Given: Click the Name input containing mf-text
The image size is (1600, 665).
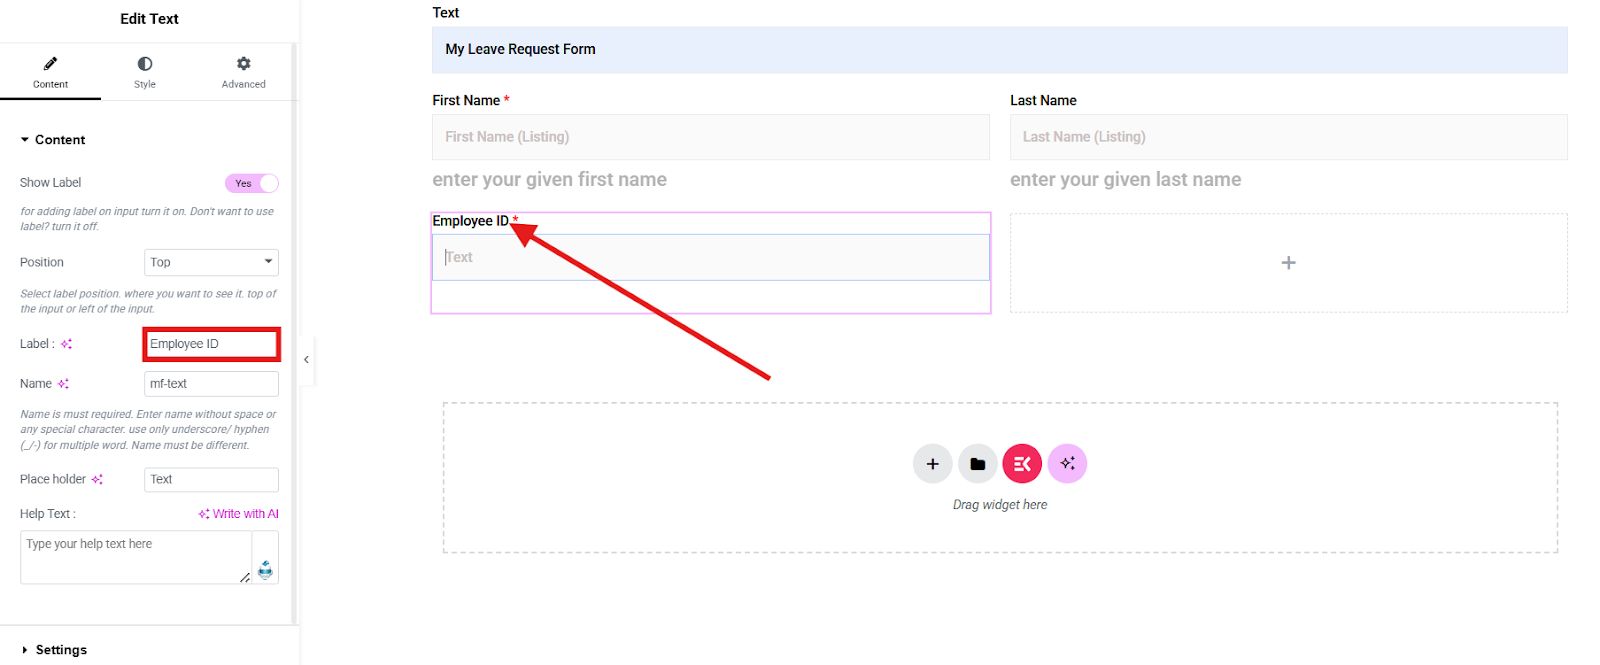Looking at the screenshot, I should [211, 384].
